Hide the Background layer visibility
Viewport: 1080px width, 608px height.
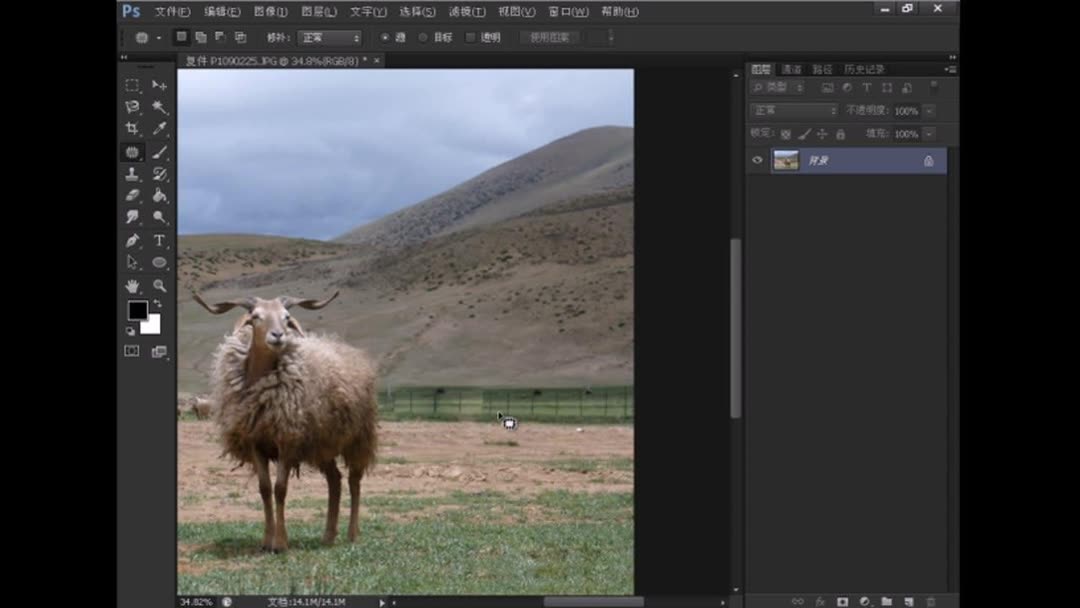pyautogui.click(x=758, y=160)
